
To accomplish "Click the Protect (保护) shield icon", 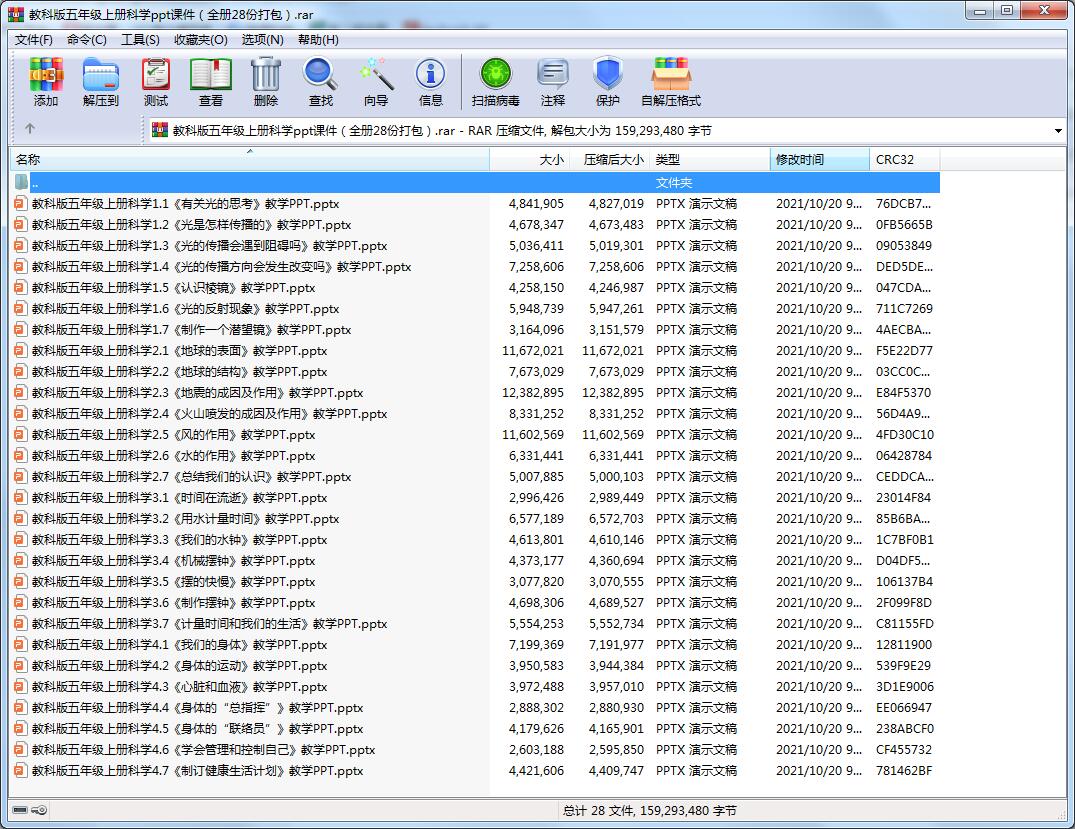I will coord(607,74).
